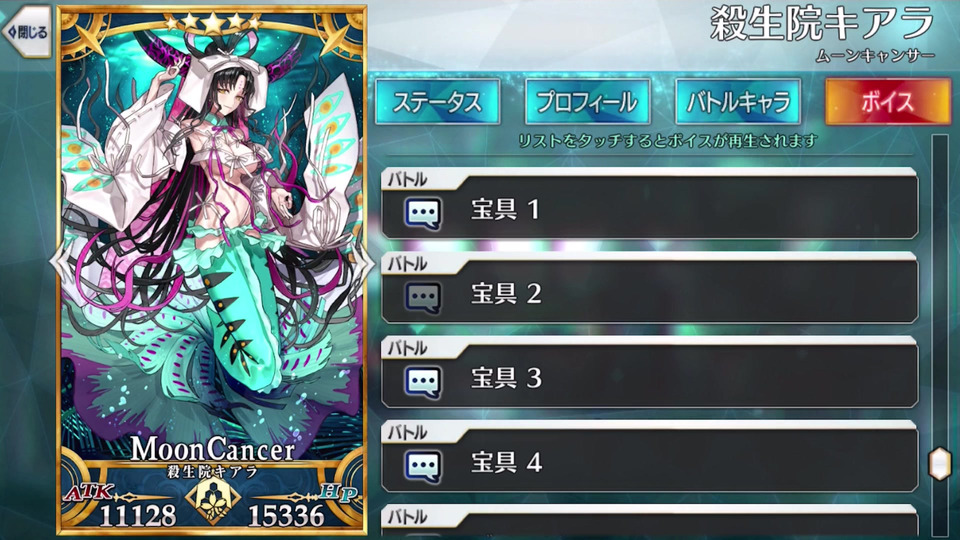Select the ボイス tab
Viewport: 960px width, 540px height.
point(888,102)
